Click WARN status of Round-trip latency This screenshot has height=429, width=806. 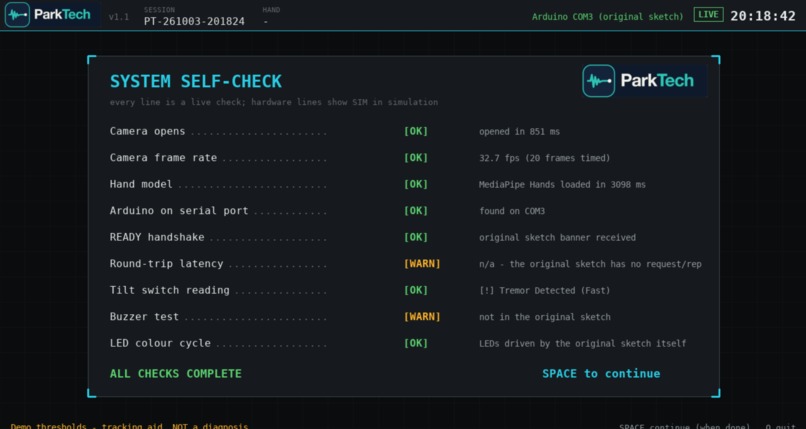pyautogui.click(x=422, y=264)
